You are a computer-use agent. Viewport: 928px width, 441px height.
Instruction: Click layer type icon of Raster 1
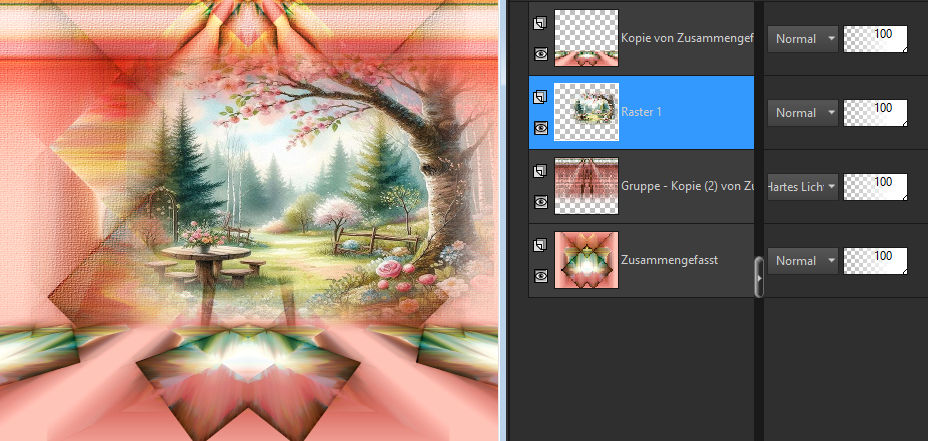tap(540, 97)
